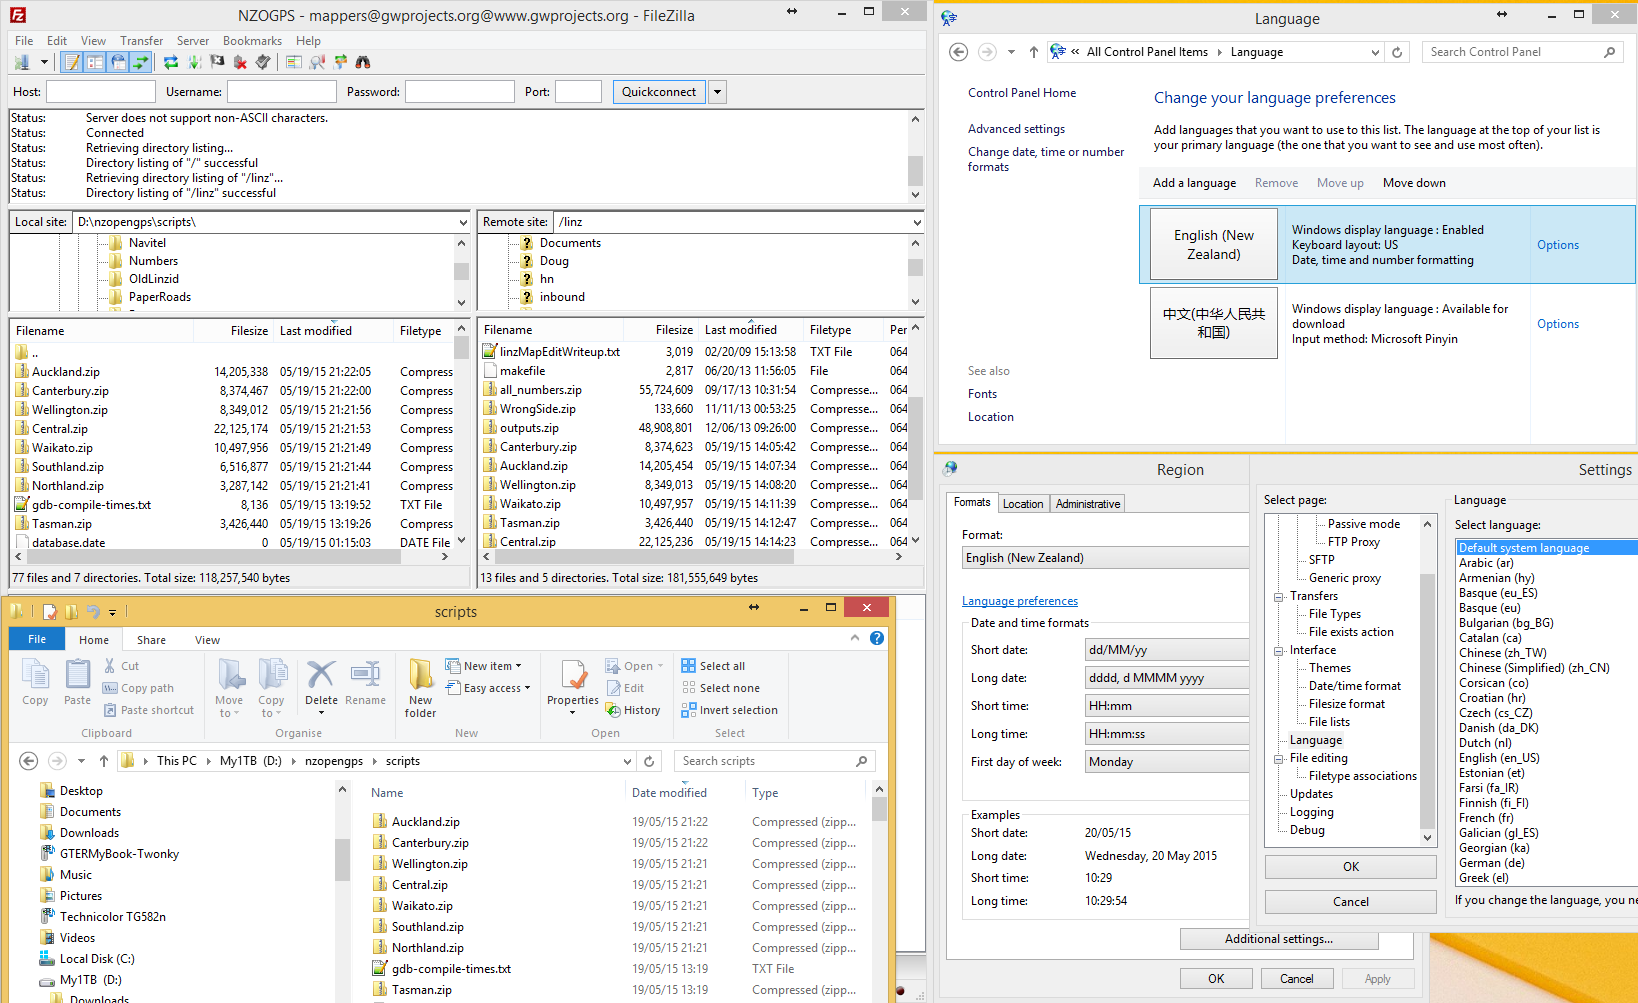Toggle FileZilla transfer queue display

pyautogui.click(x=141, y=62)
